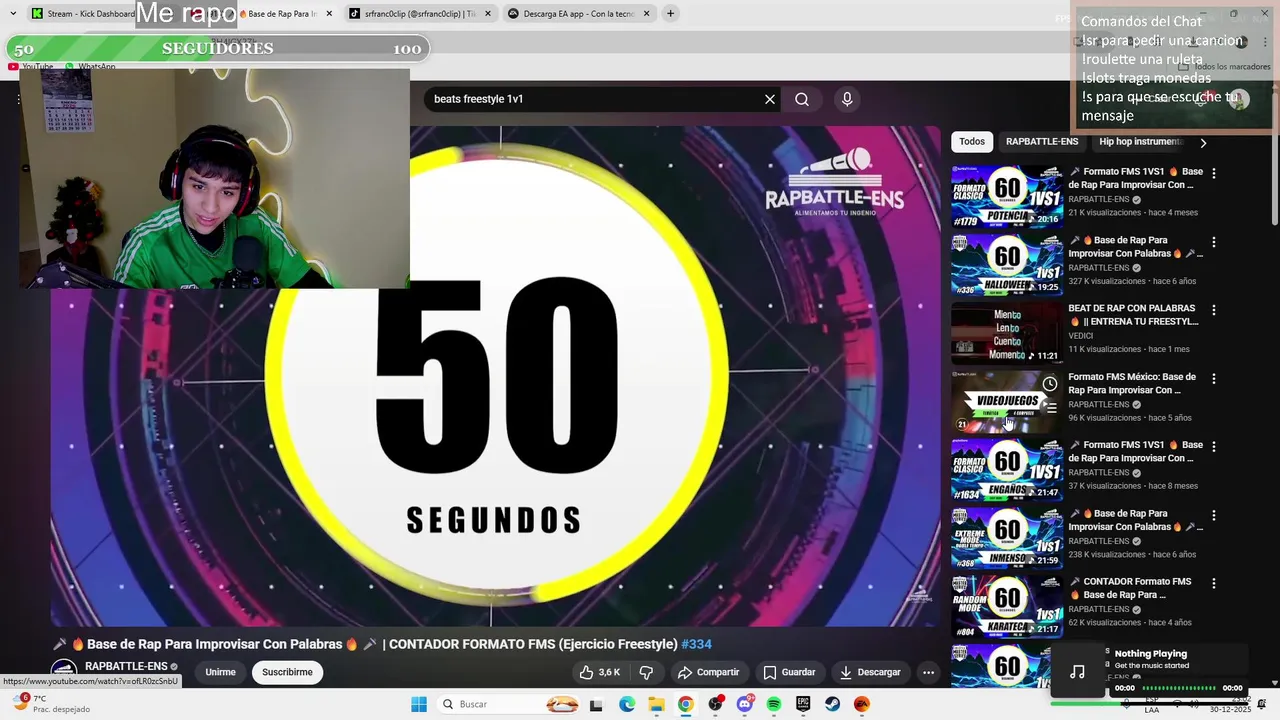Open the EA app from the taskbar

click(862, 704)
